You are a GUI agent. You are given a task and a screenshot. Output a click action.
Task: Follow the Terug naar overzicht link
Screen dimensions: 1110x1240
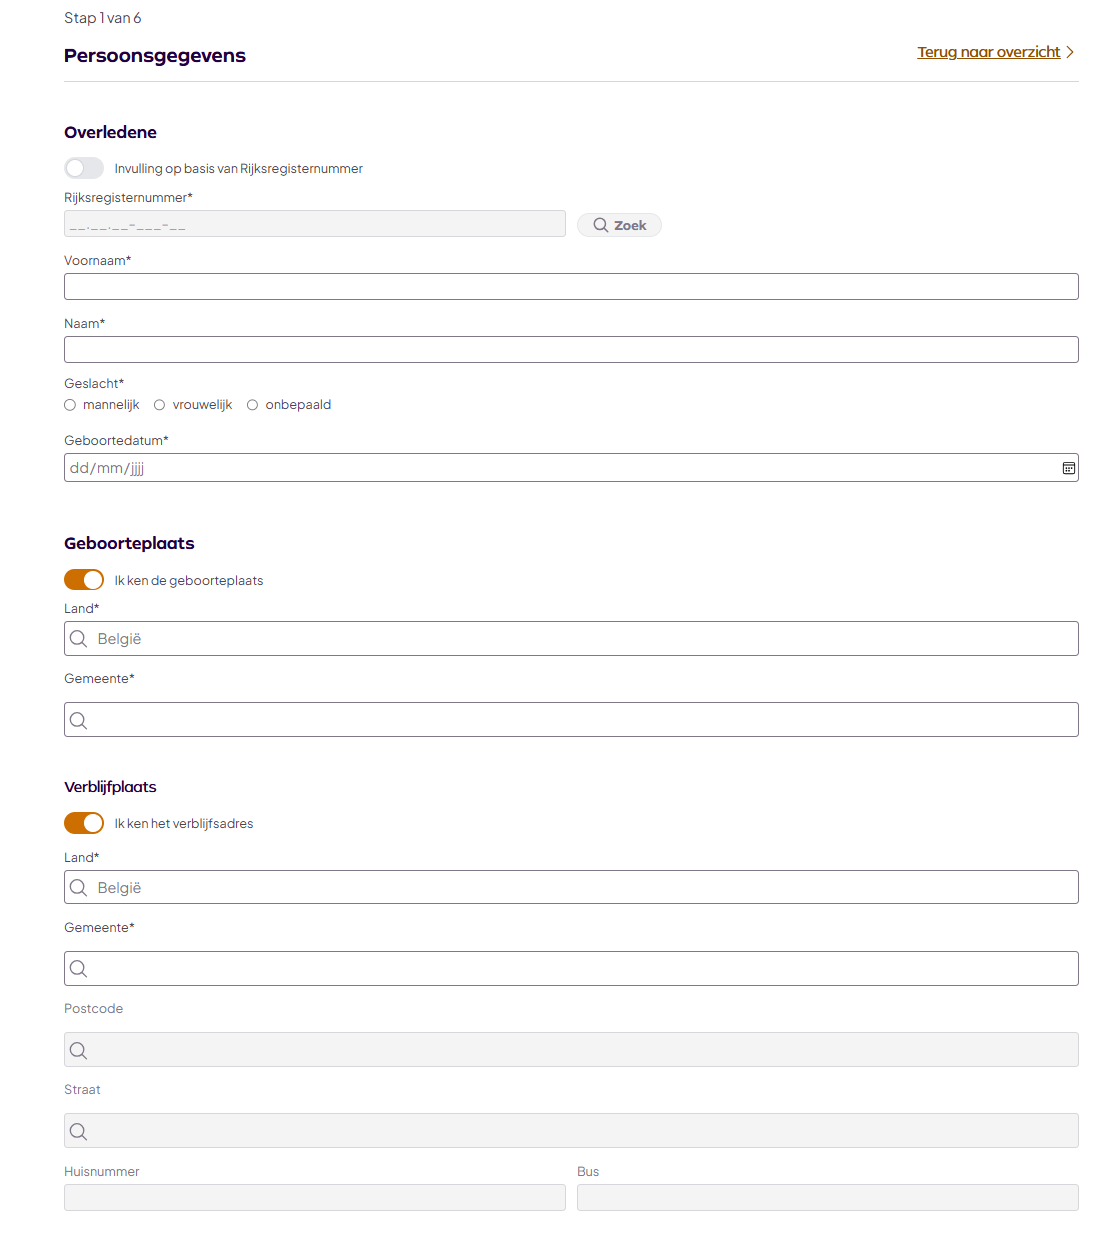tap(988, 52)
